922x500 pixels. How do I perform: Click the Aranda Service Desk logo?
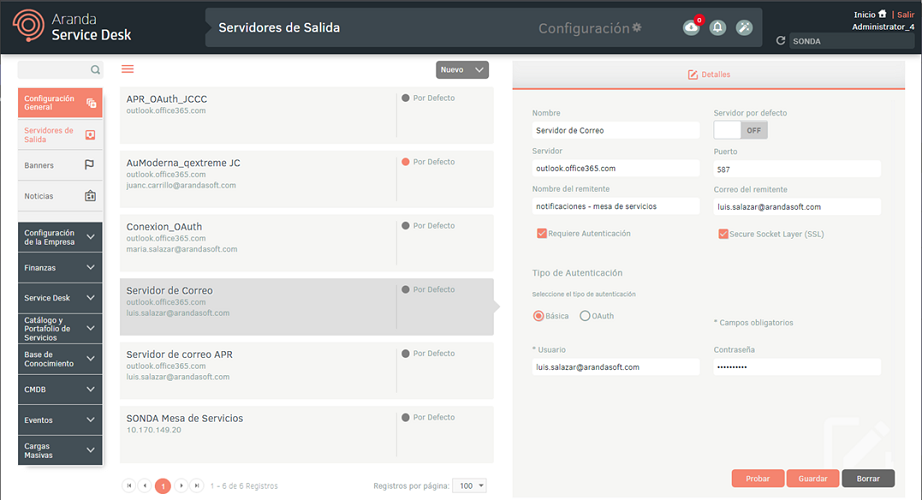pyautogui.click(x=72, y=26)
